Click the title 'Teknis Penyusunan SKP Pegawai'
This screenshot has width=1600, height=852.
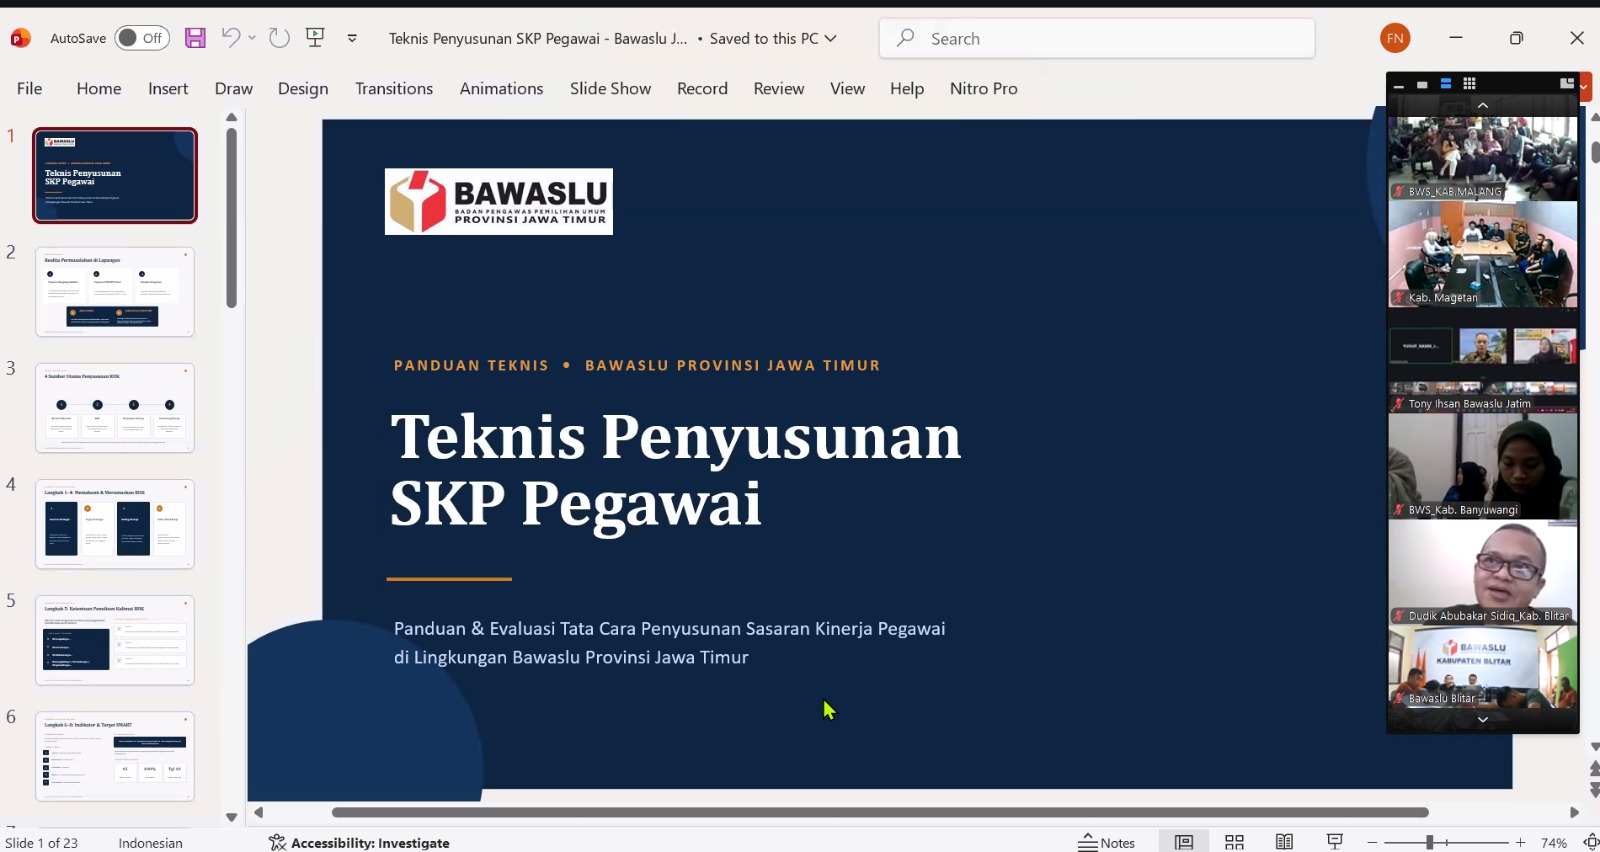(676, 469)
